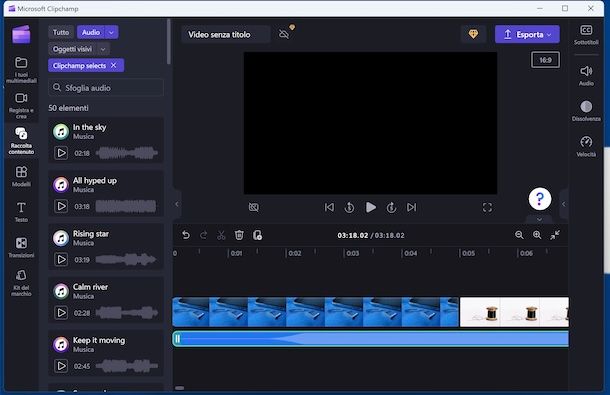Open I tuoi multimediali sidebar section

(21, 69)
